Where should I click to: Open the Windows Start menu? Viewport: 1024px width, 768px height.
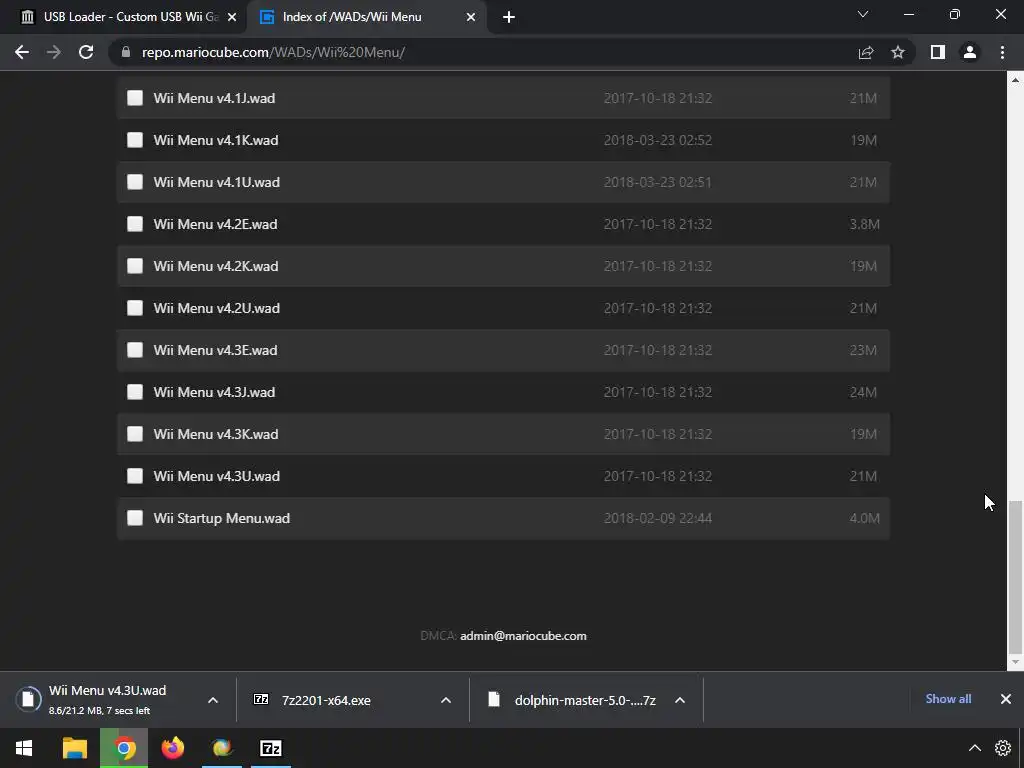(24, 748)
